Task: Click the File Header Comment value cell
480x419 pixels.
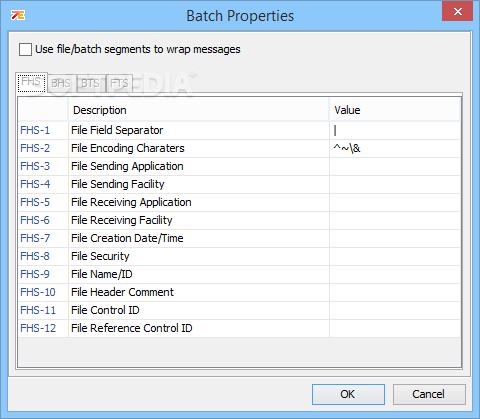Action: tap(395, 292)
